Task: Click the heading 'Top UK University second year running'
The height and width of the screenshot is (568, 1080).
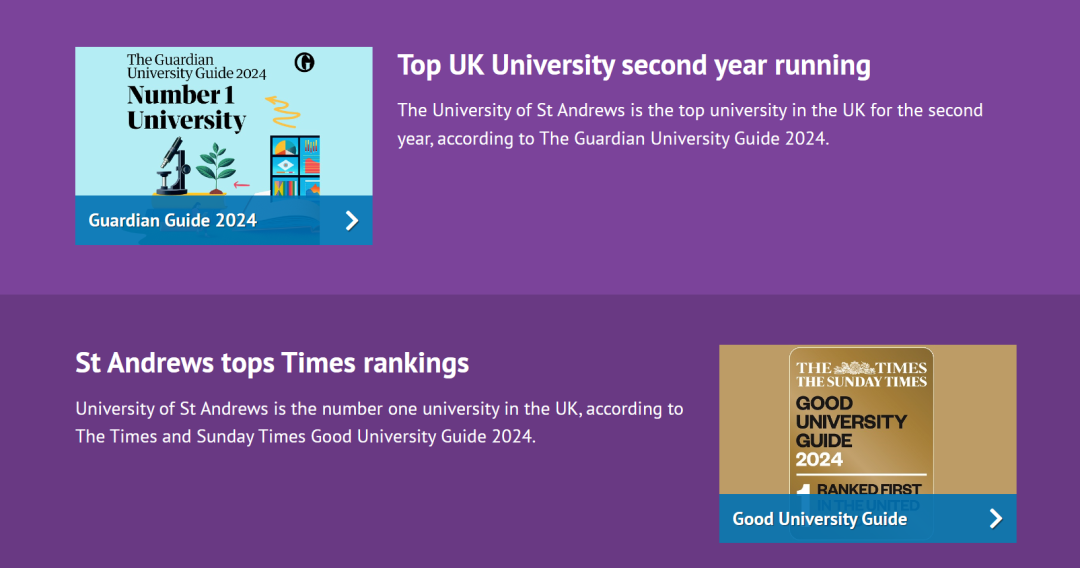Action: pyautogui.click(x=634, y=65)
